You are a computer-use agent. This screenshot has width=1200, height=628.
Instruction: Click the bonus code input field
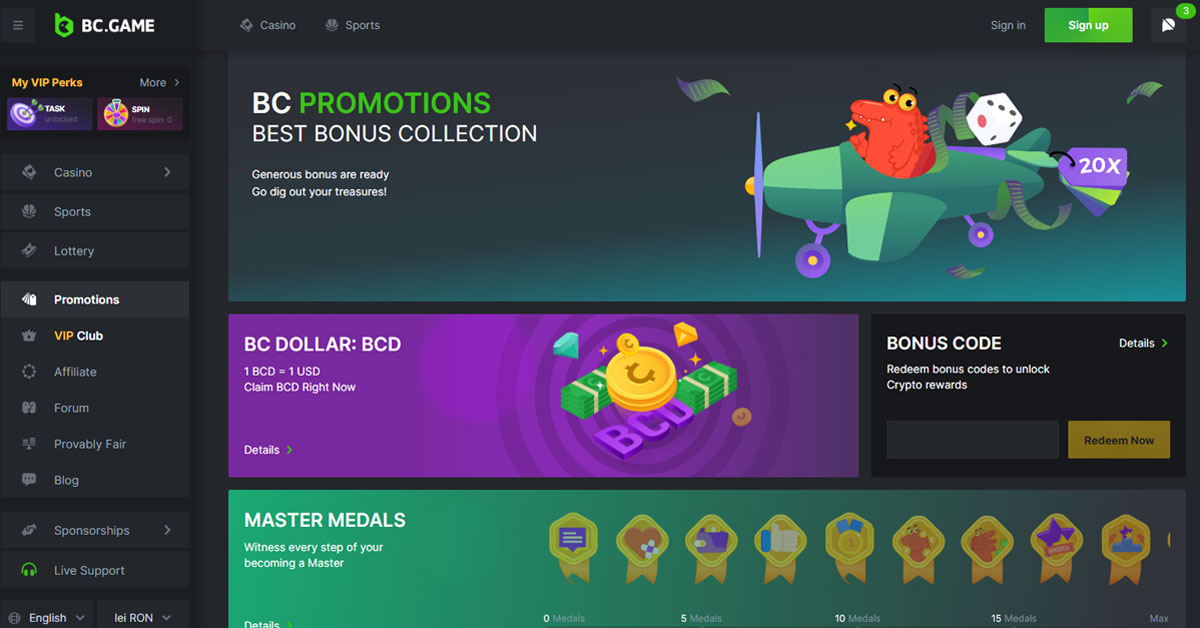(972, 440)
